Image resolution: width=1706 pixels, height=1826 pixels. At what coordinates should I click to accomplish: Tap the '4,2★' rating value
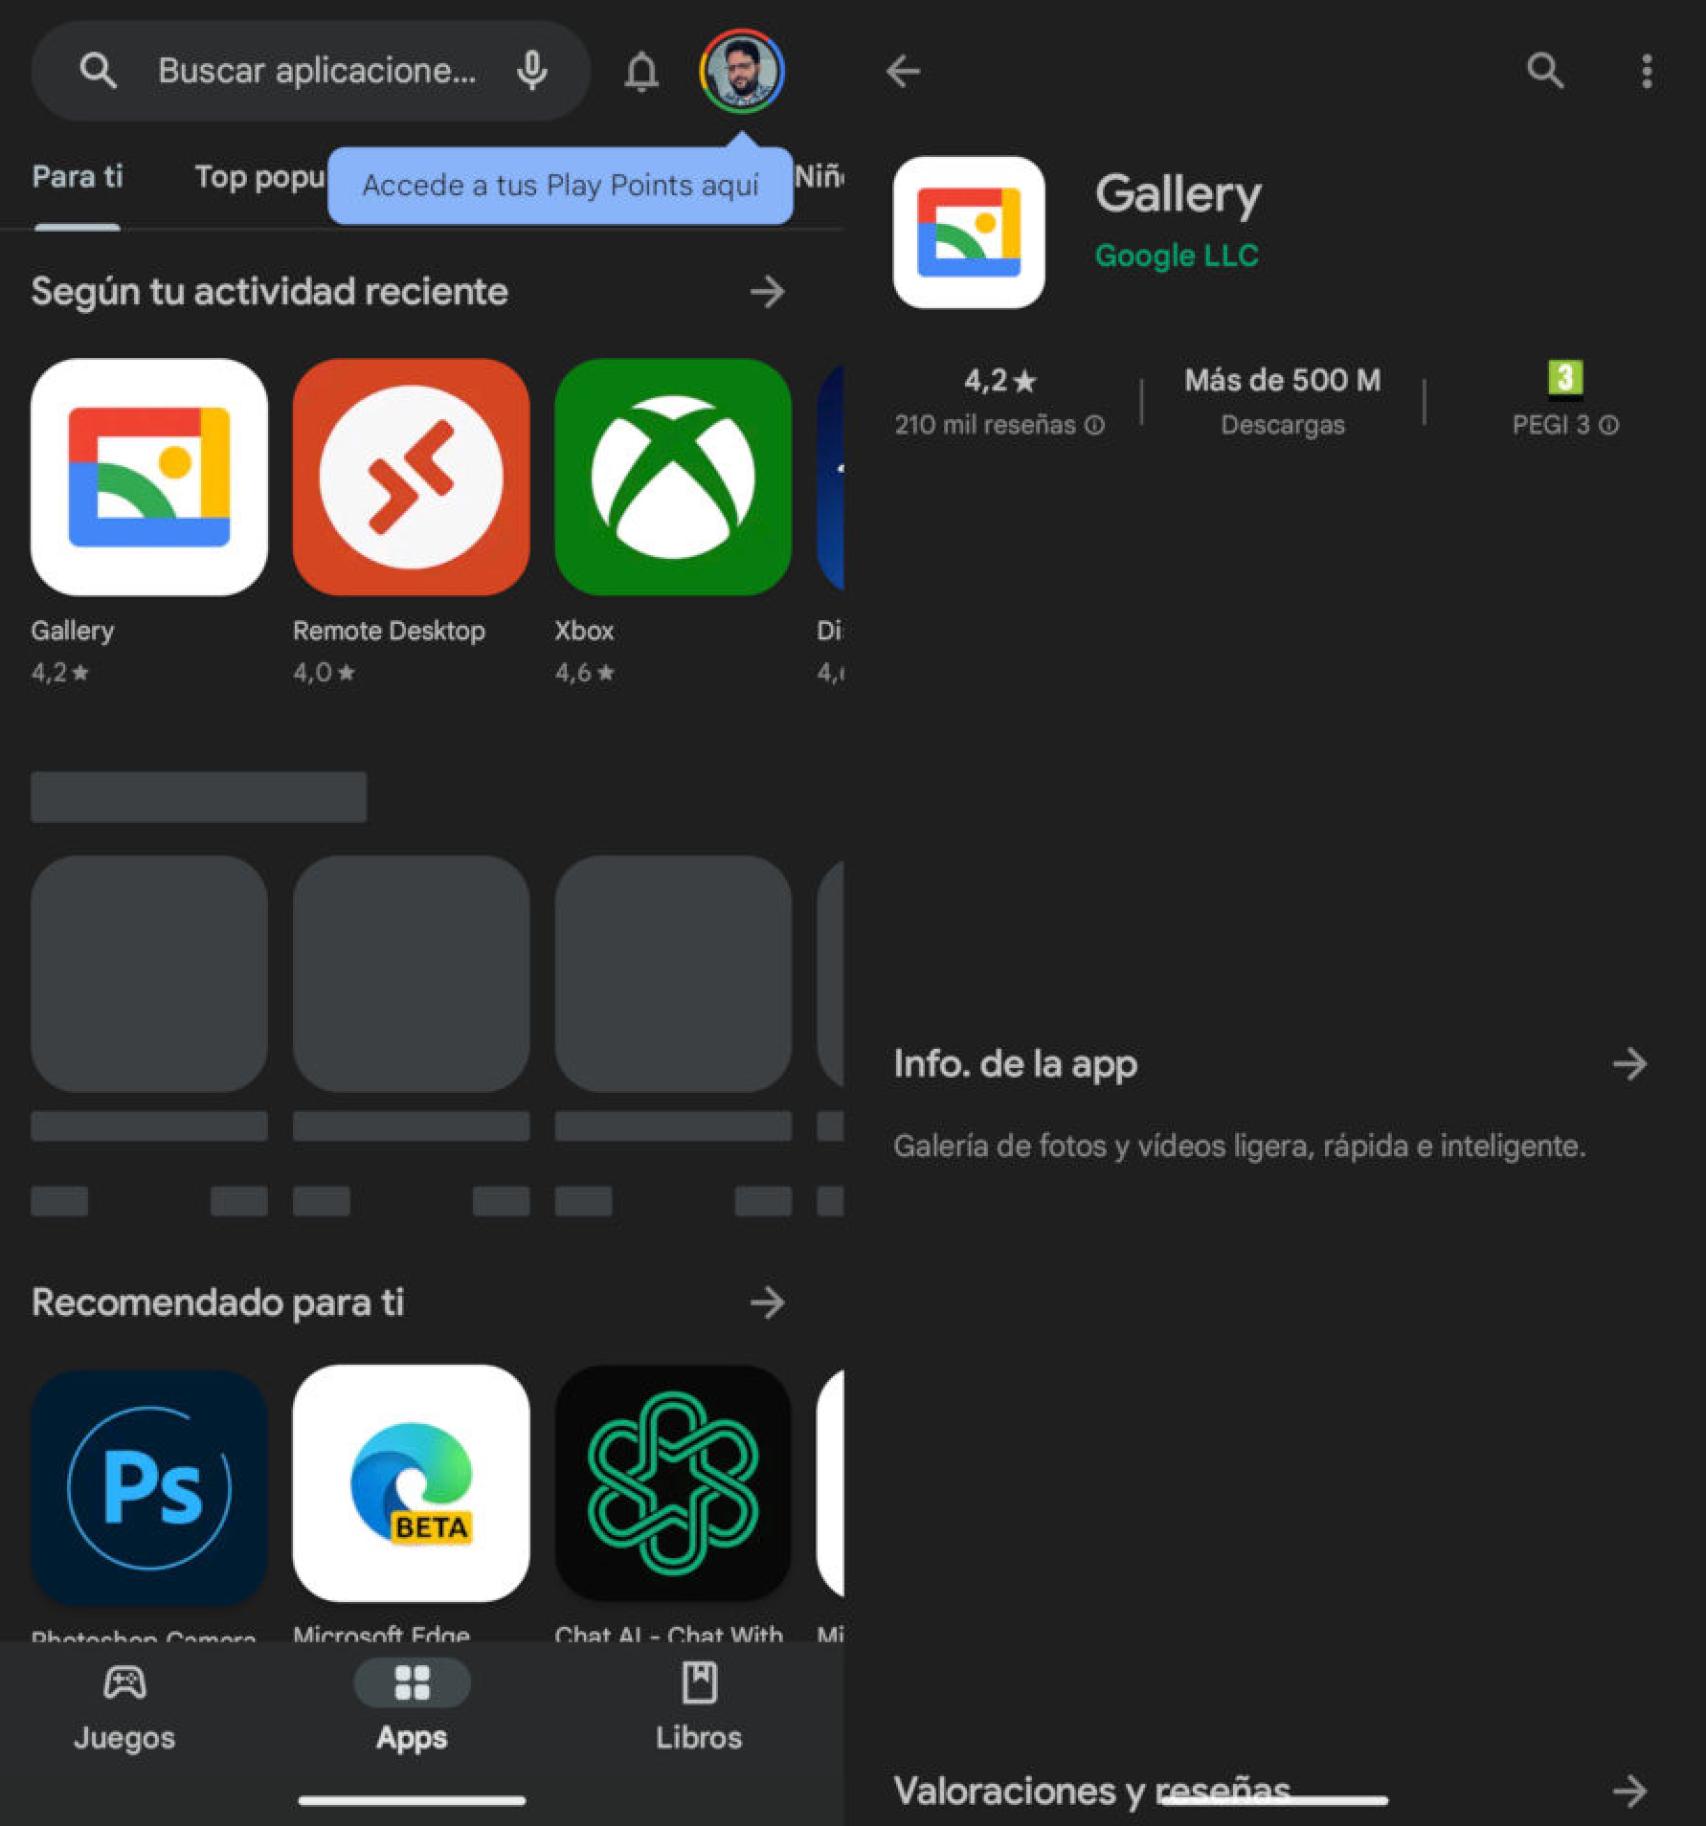pyautogui.click(x=1000, y=380)
